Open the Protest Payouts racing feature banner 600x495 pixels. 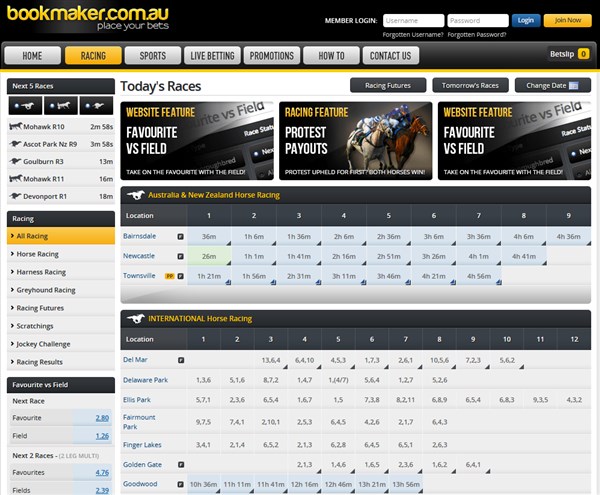[x=355, y=141]
